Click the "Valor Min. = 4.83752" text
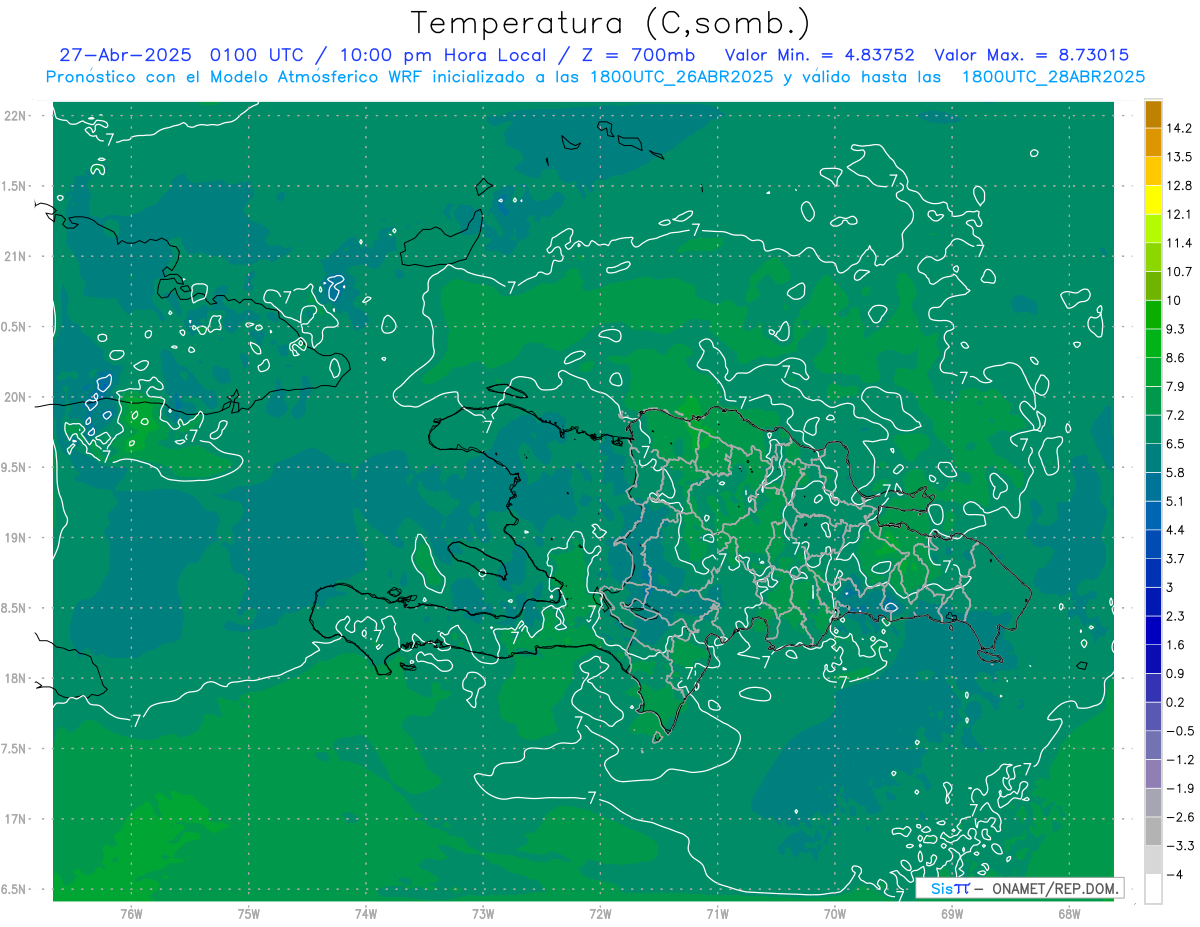1200x927 pixels. point(821,55)
